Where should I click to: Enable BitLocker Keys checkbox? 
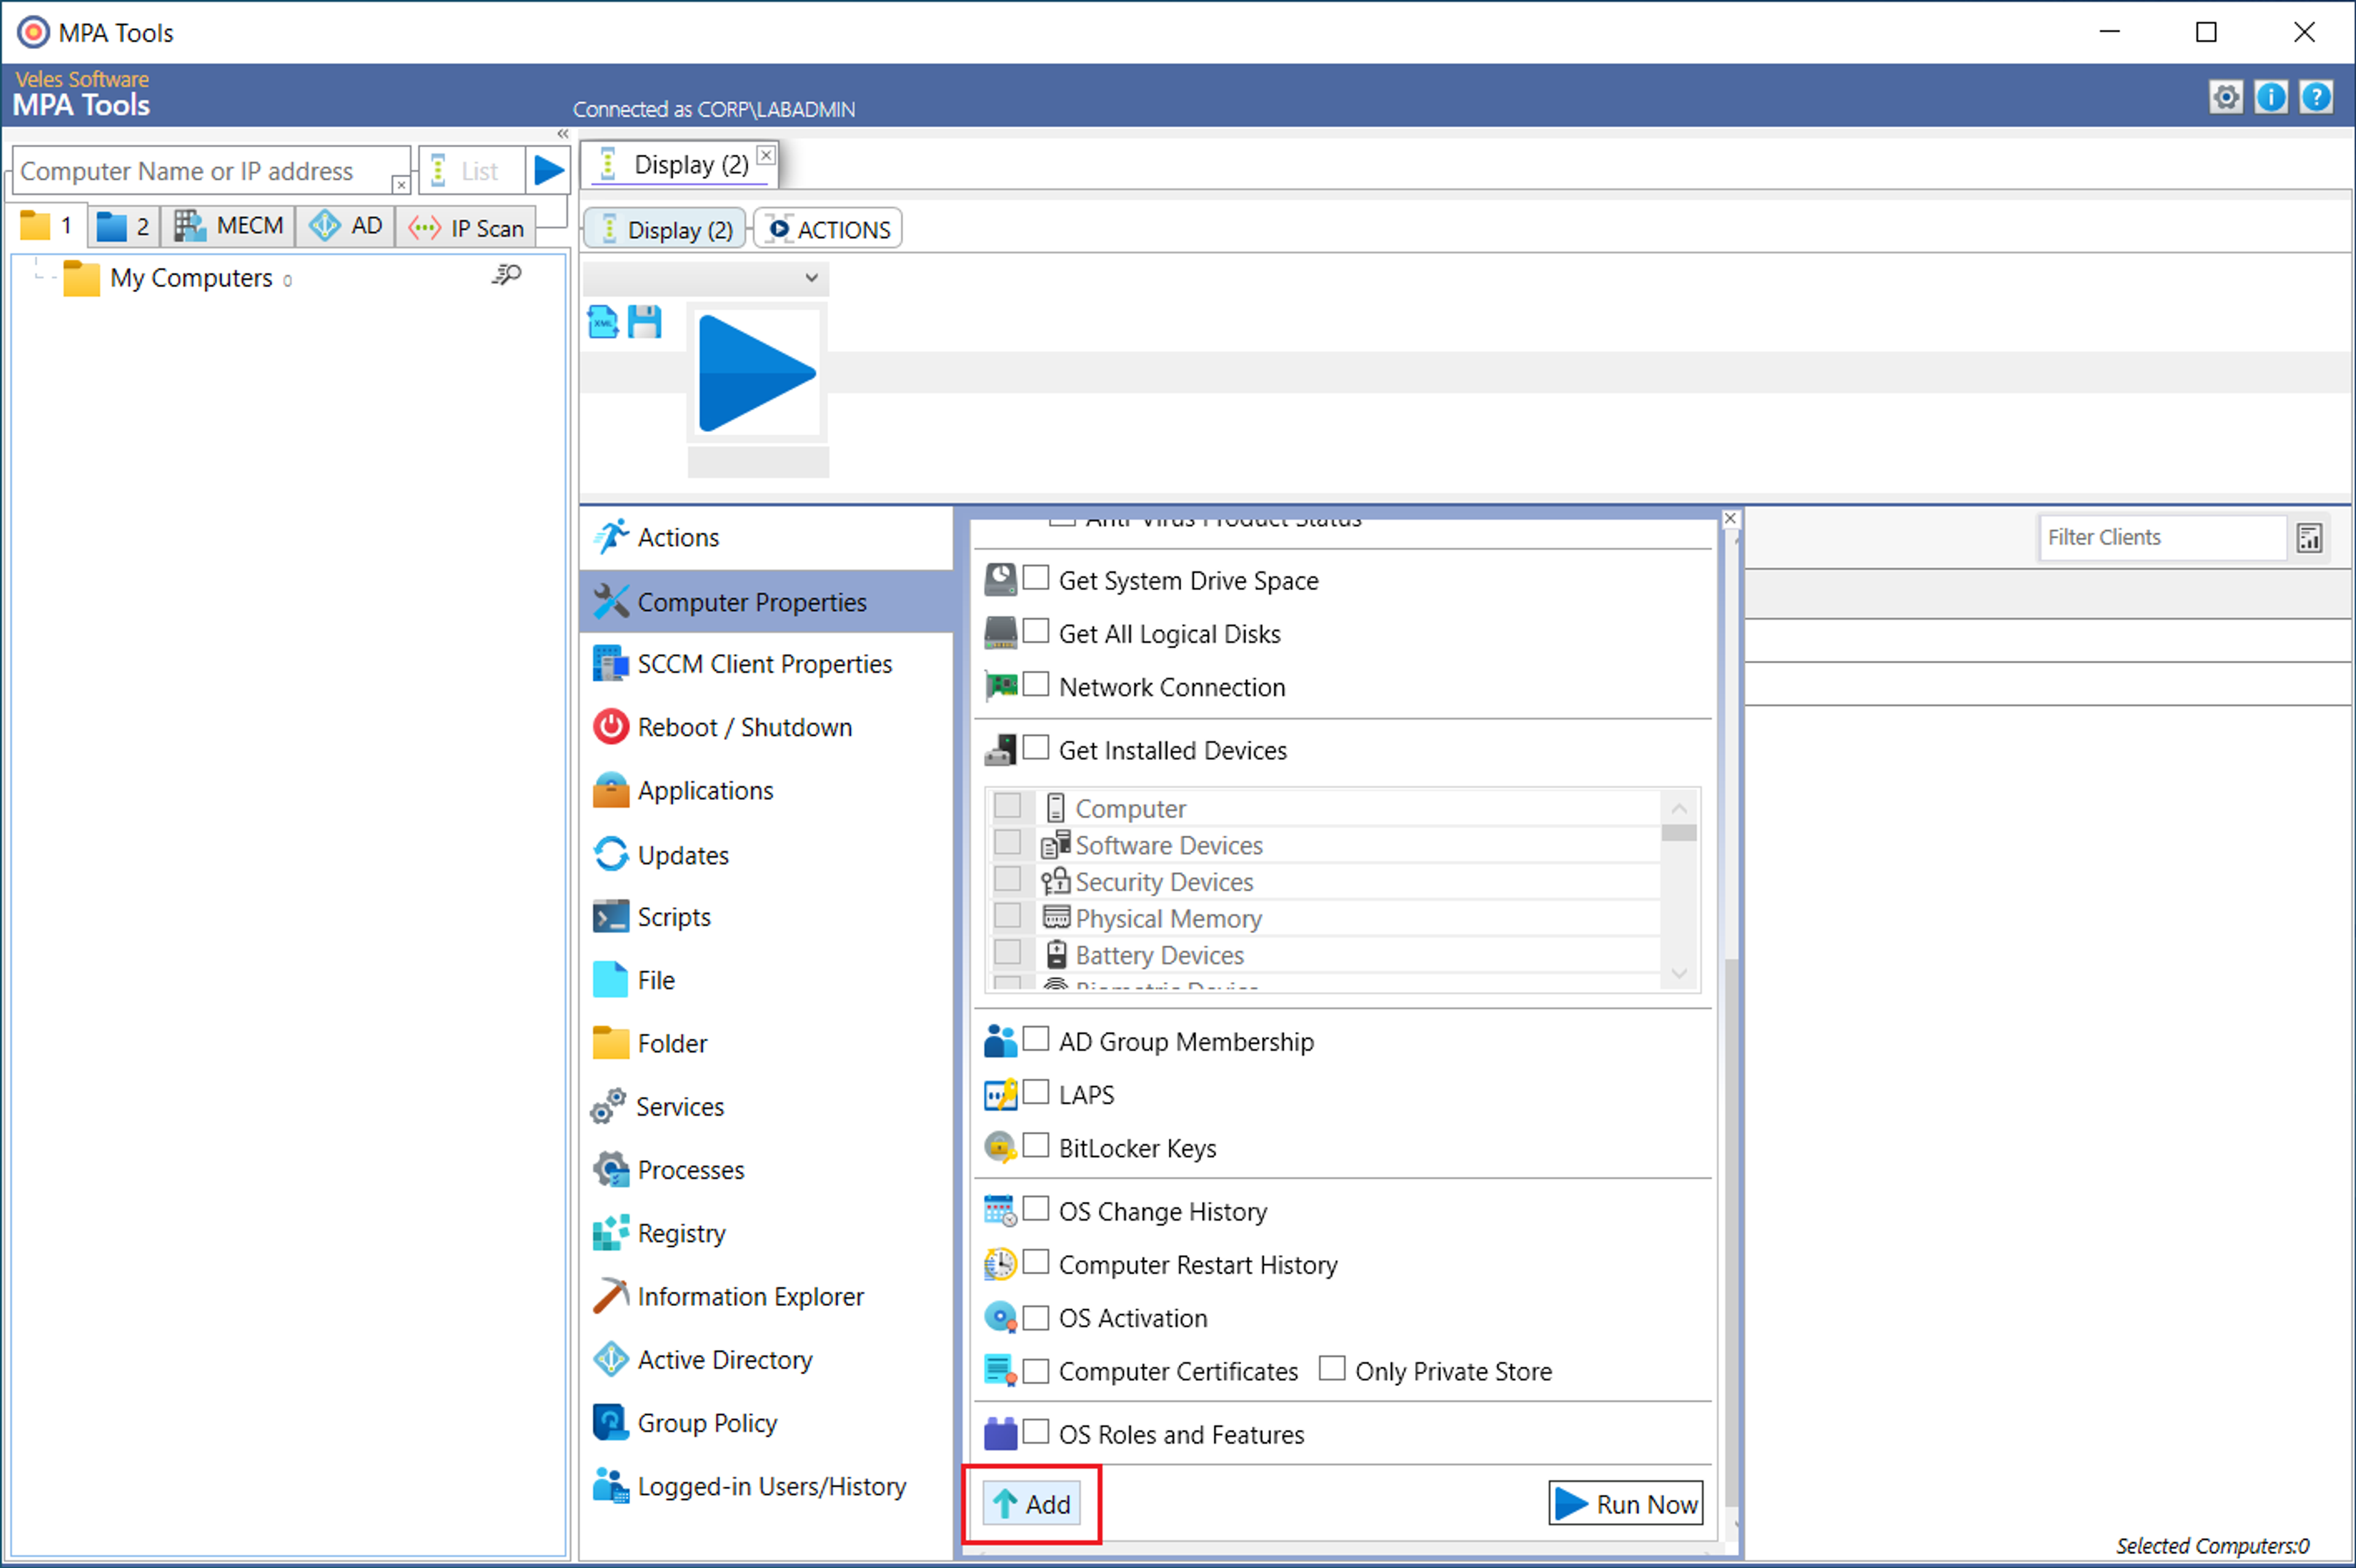[x=1036, y=1145]
